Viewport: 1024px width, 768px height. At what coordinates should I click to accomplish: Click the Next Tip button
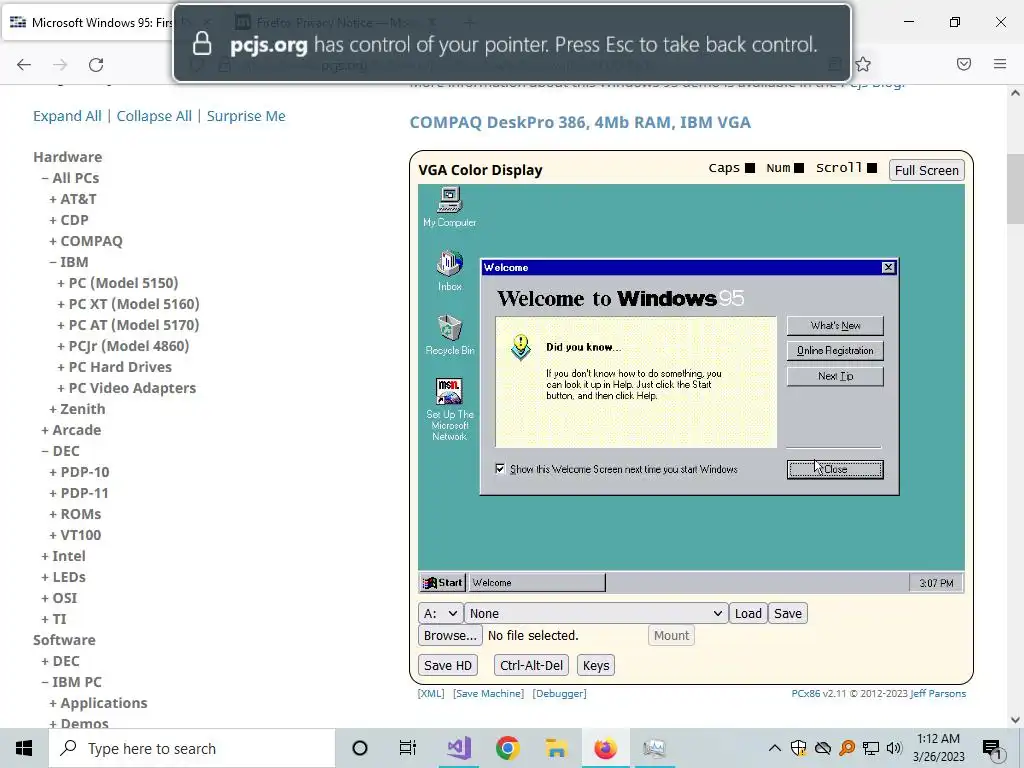click(835, 376)
